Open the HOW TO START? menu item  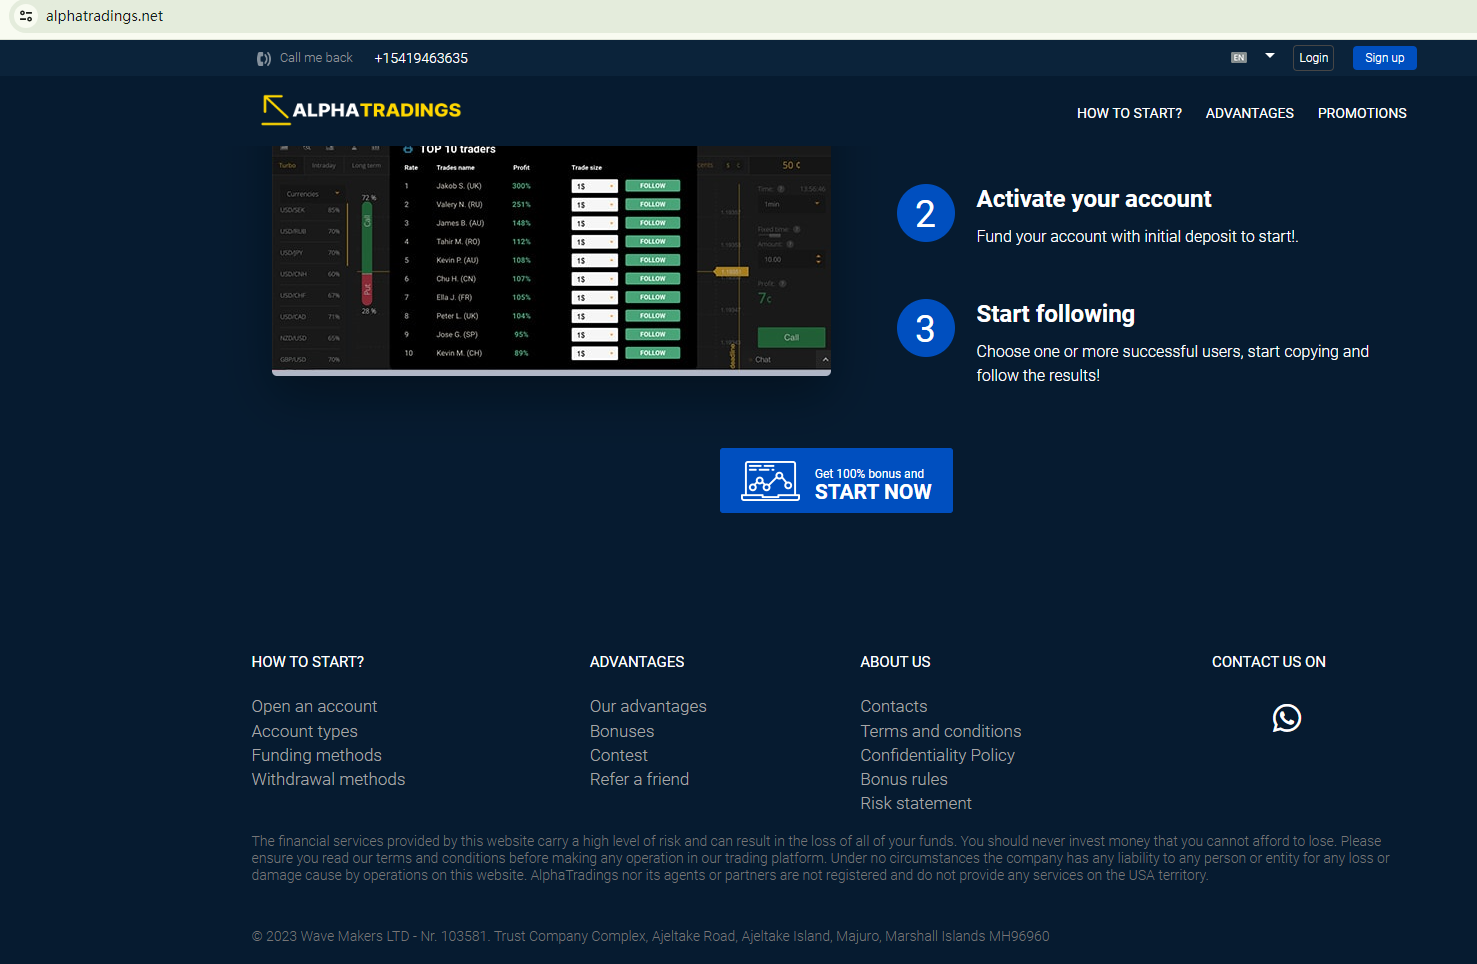(1129, 114)
